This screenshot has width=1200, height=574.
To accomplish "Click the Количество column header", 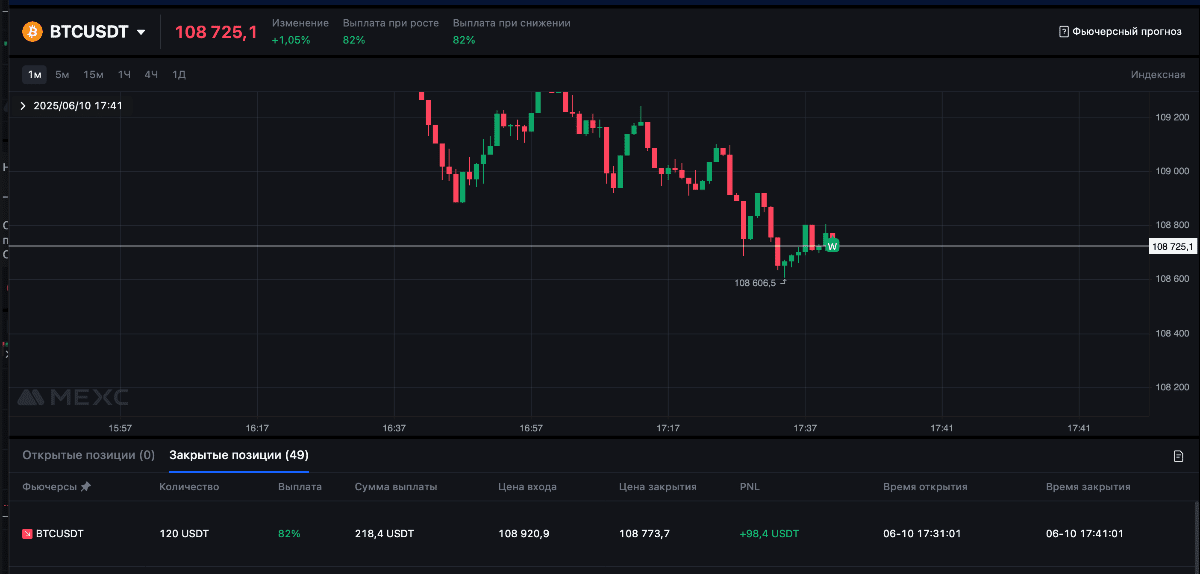I will pos(189,487).
